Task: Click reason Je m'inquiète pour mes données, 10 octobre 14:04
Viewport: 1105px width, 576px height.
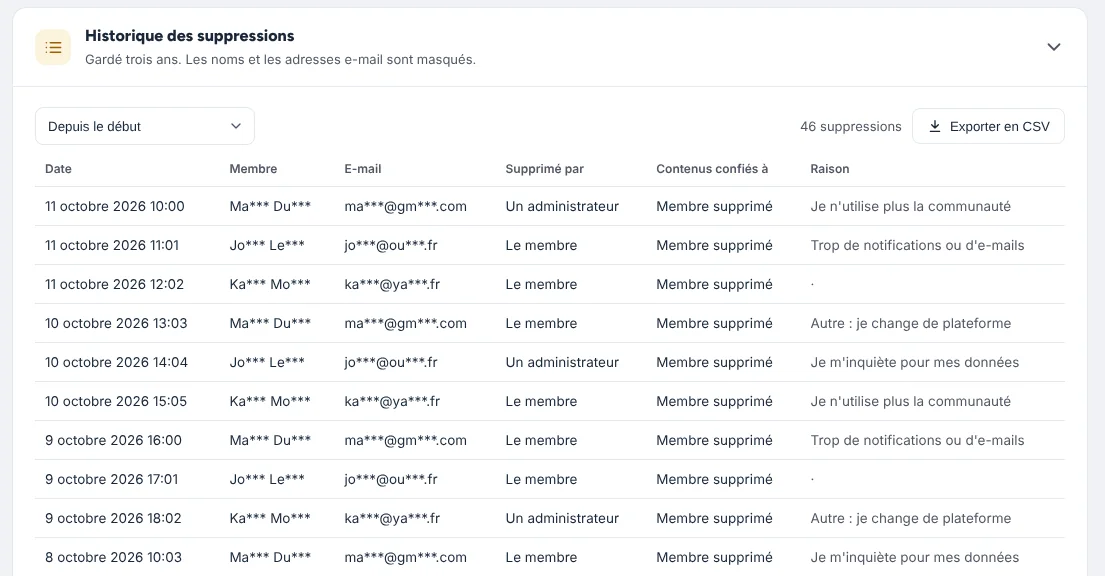Action: 915,362
